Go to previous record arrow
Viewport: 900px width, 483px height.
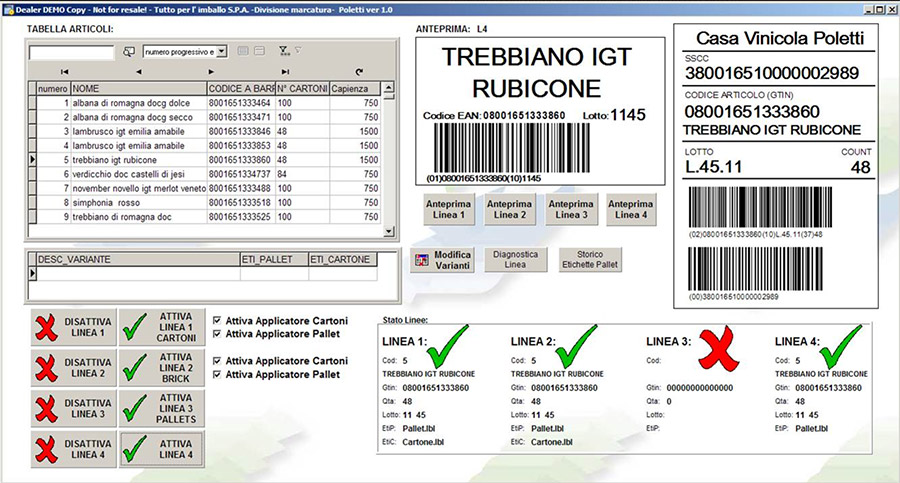[x=138, y=72]
